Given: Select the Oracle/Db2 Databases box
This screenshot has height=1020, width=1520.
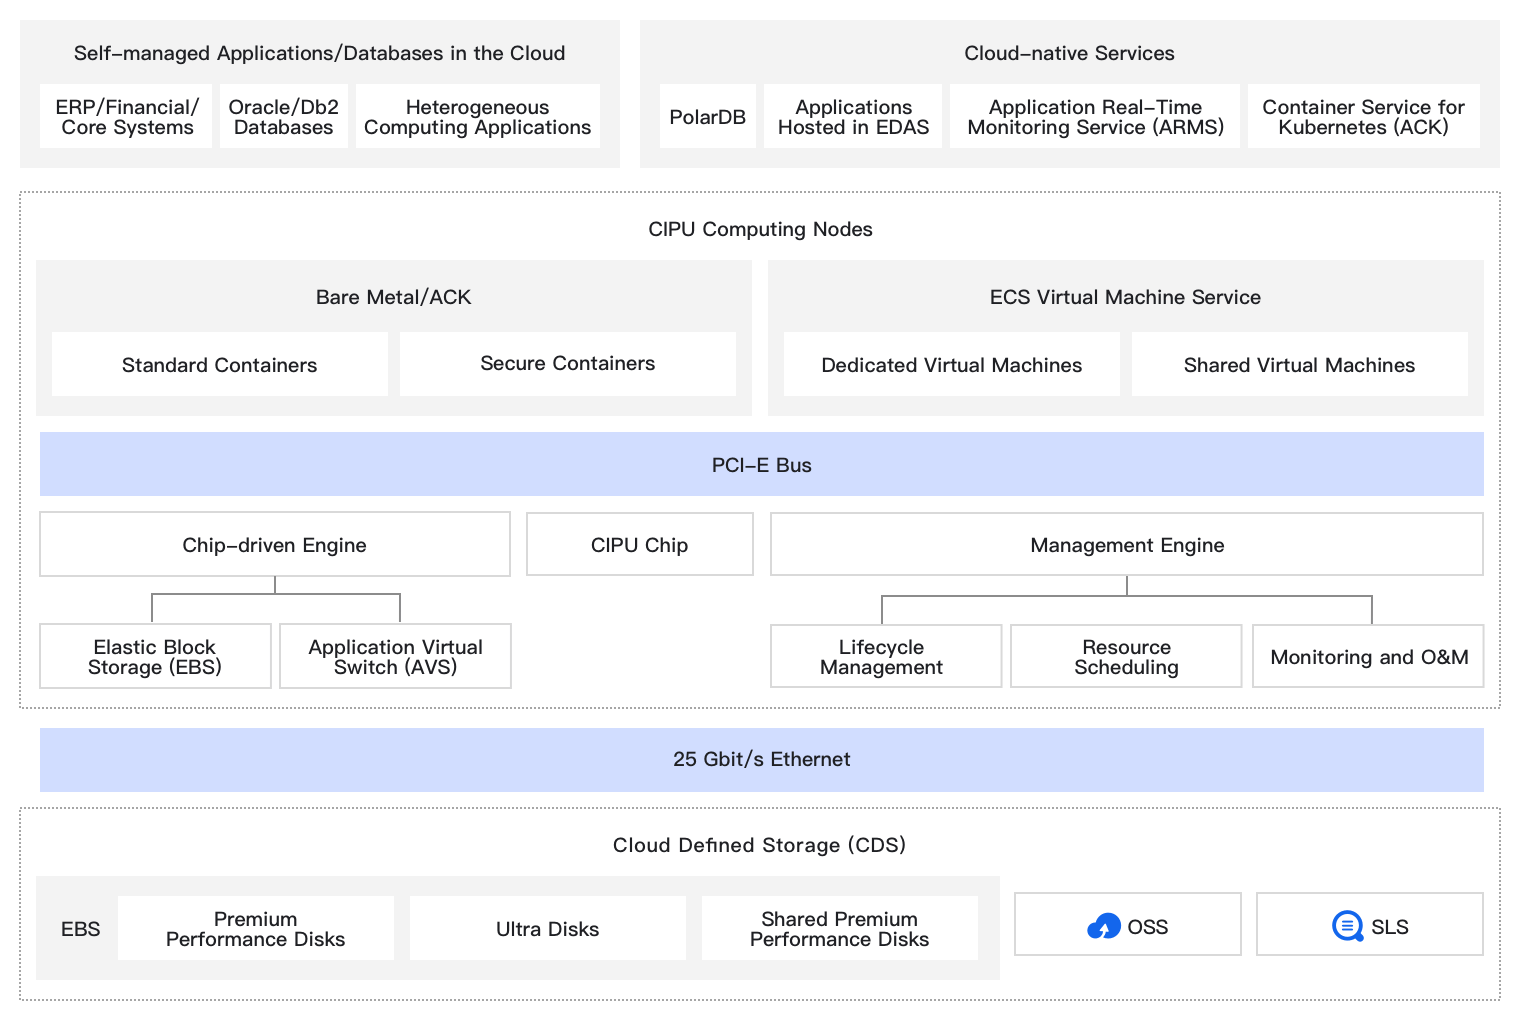Looking at the screenshot, I should [x=283, y=117].
